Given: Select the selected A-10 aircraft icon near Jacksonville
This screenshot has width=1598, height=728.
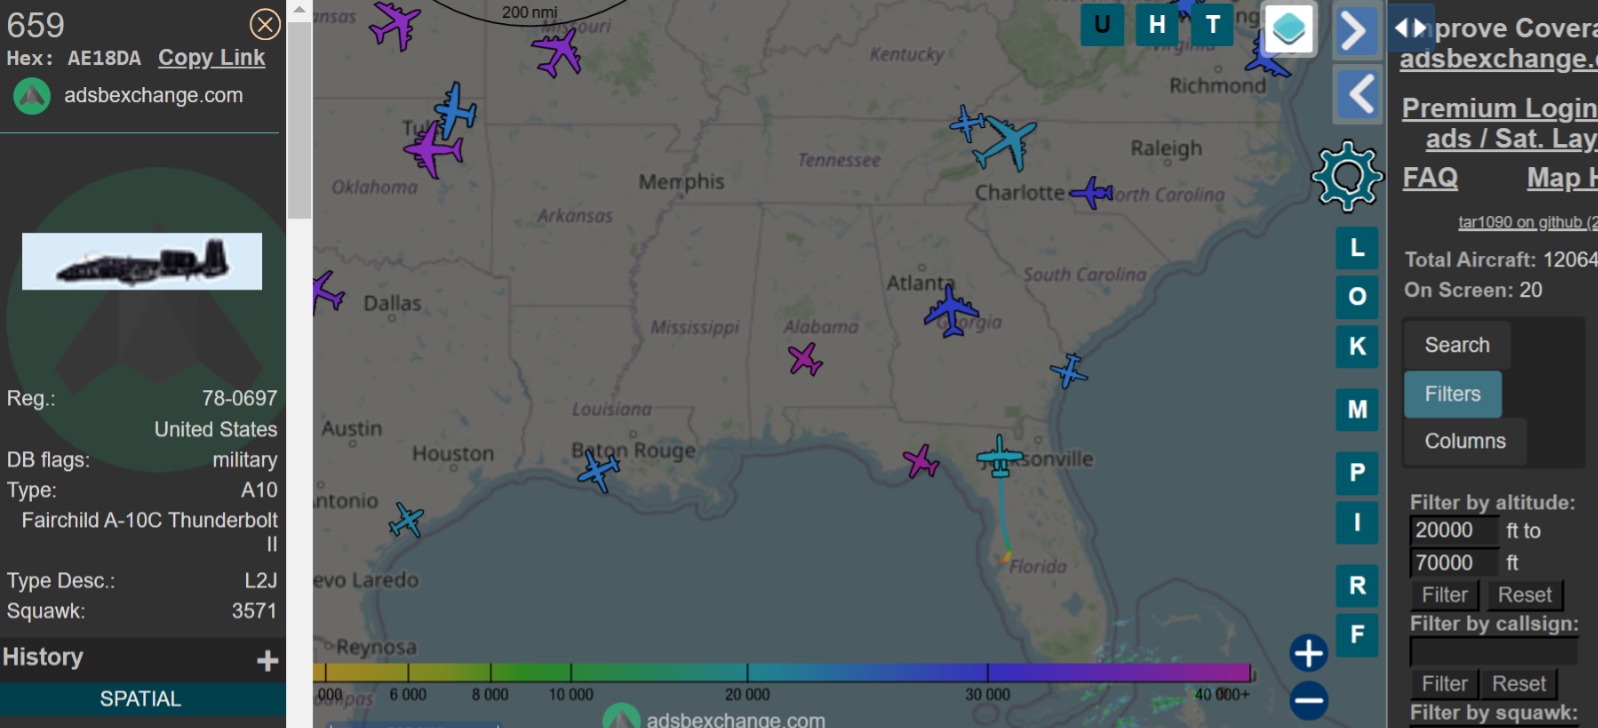Looking at the screenshot, I should point(999,456).
